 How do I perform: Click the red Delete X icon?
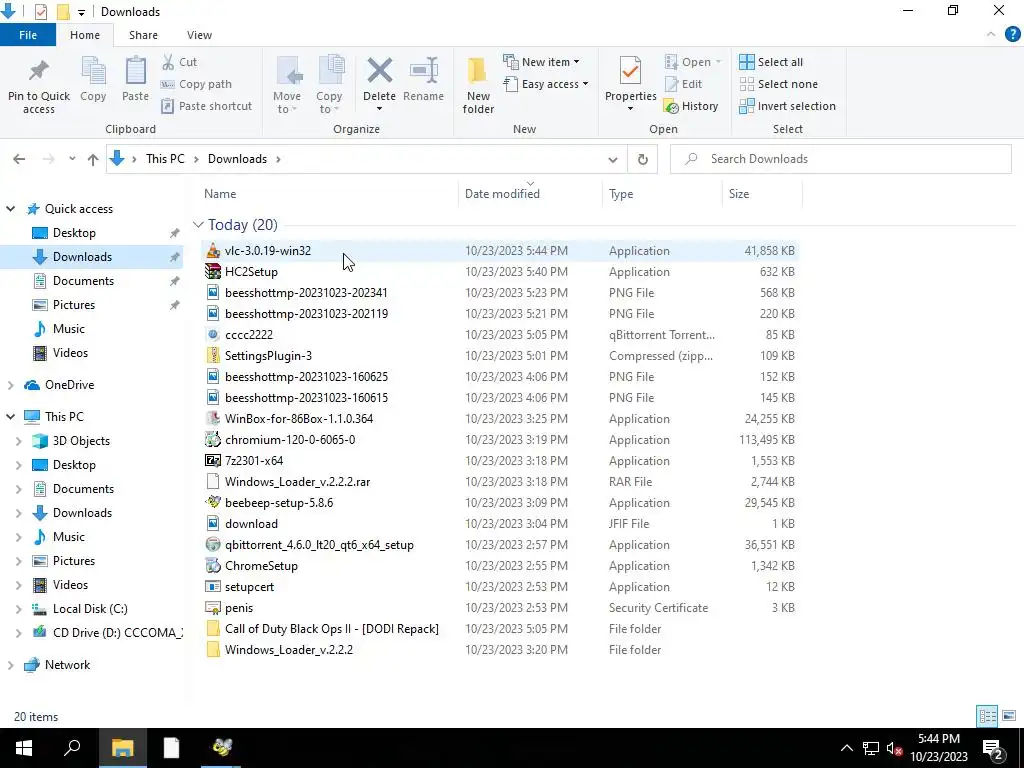379,71
